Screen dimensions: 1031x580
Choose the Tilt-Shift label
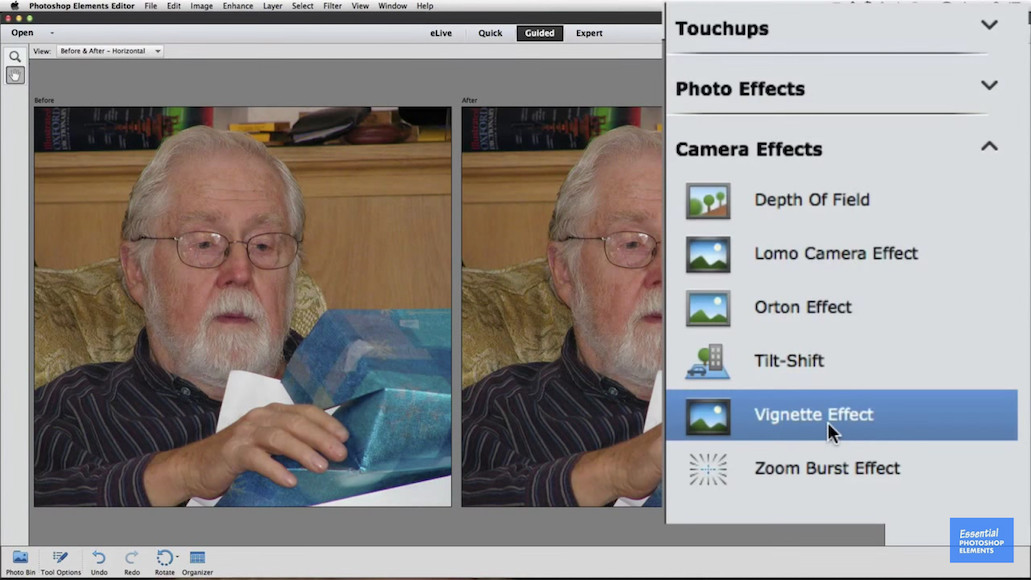pyautogui.click(x=789, y=361)
